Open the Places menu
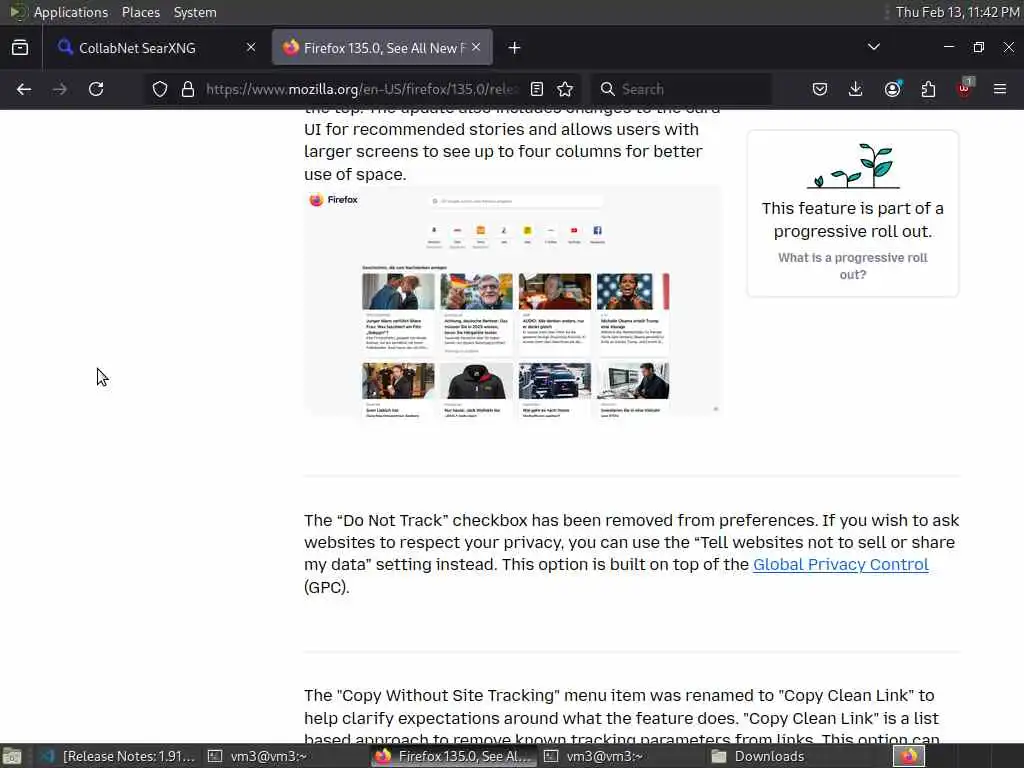This screenshot has width=1024, height=768. (x=140, y=12)
